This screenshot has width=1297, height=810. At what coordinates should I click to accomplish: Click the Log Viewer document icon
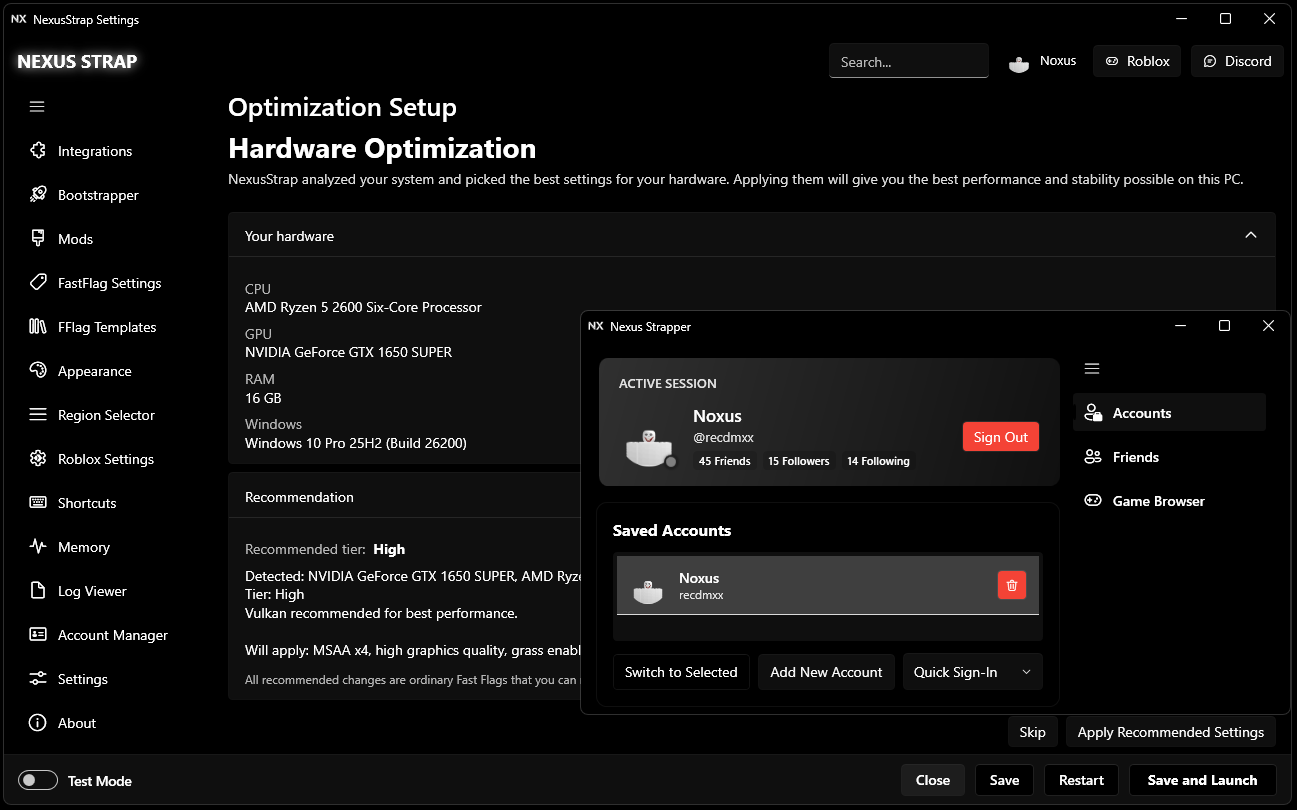point(38,591)
